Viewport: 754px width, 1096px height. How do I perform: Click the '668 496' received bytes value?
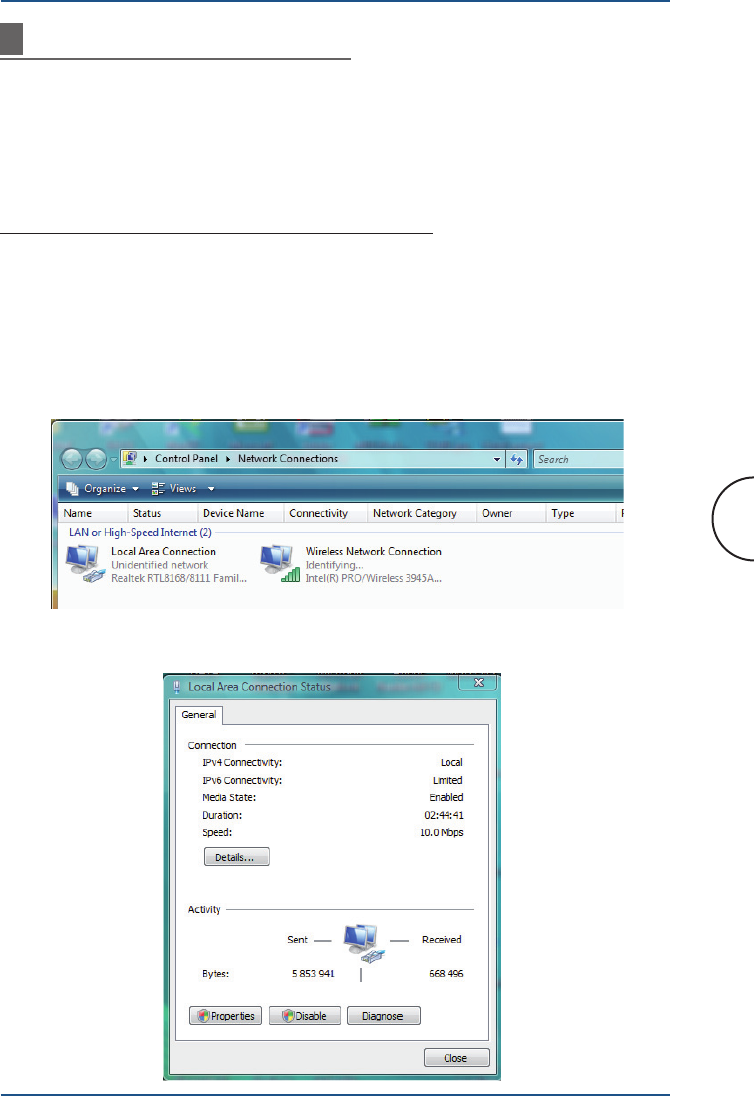click(446, 974)
